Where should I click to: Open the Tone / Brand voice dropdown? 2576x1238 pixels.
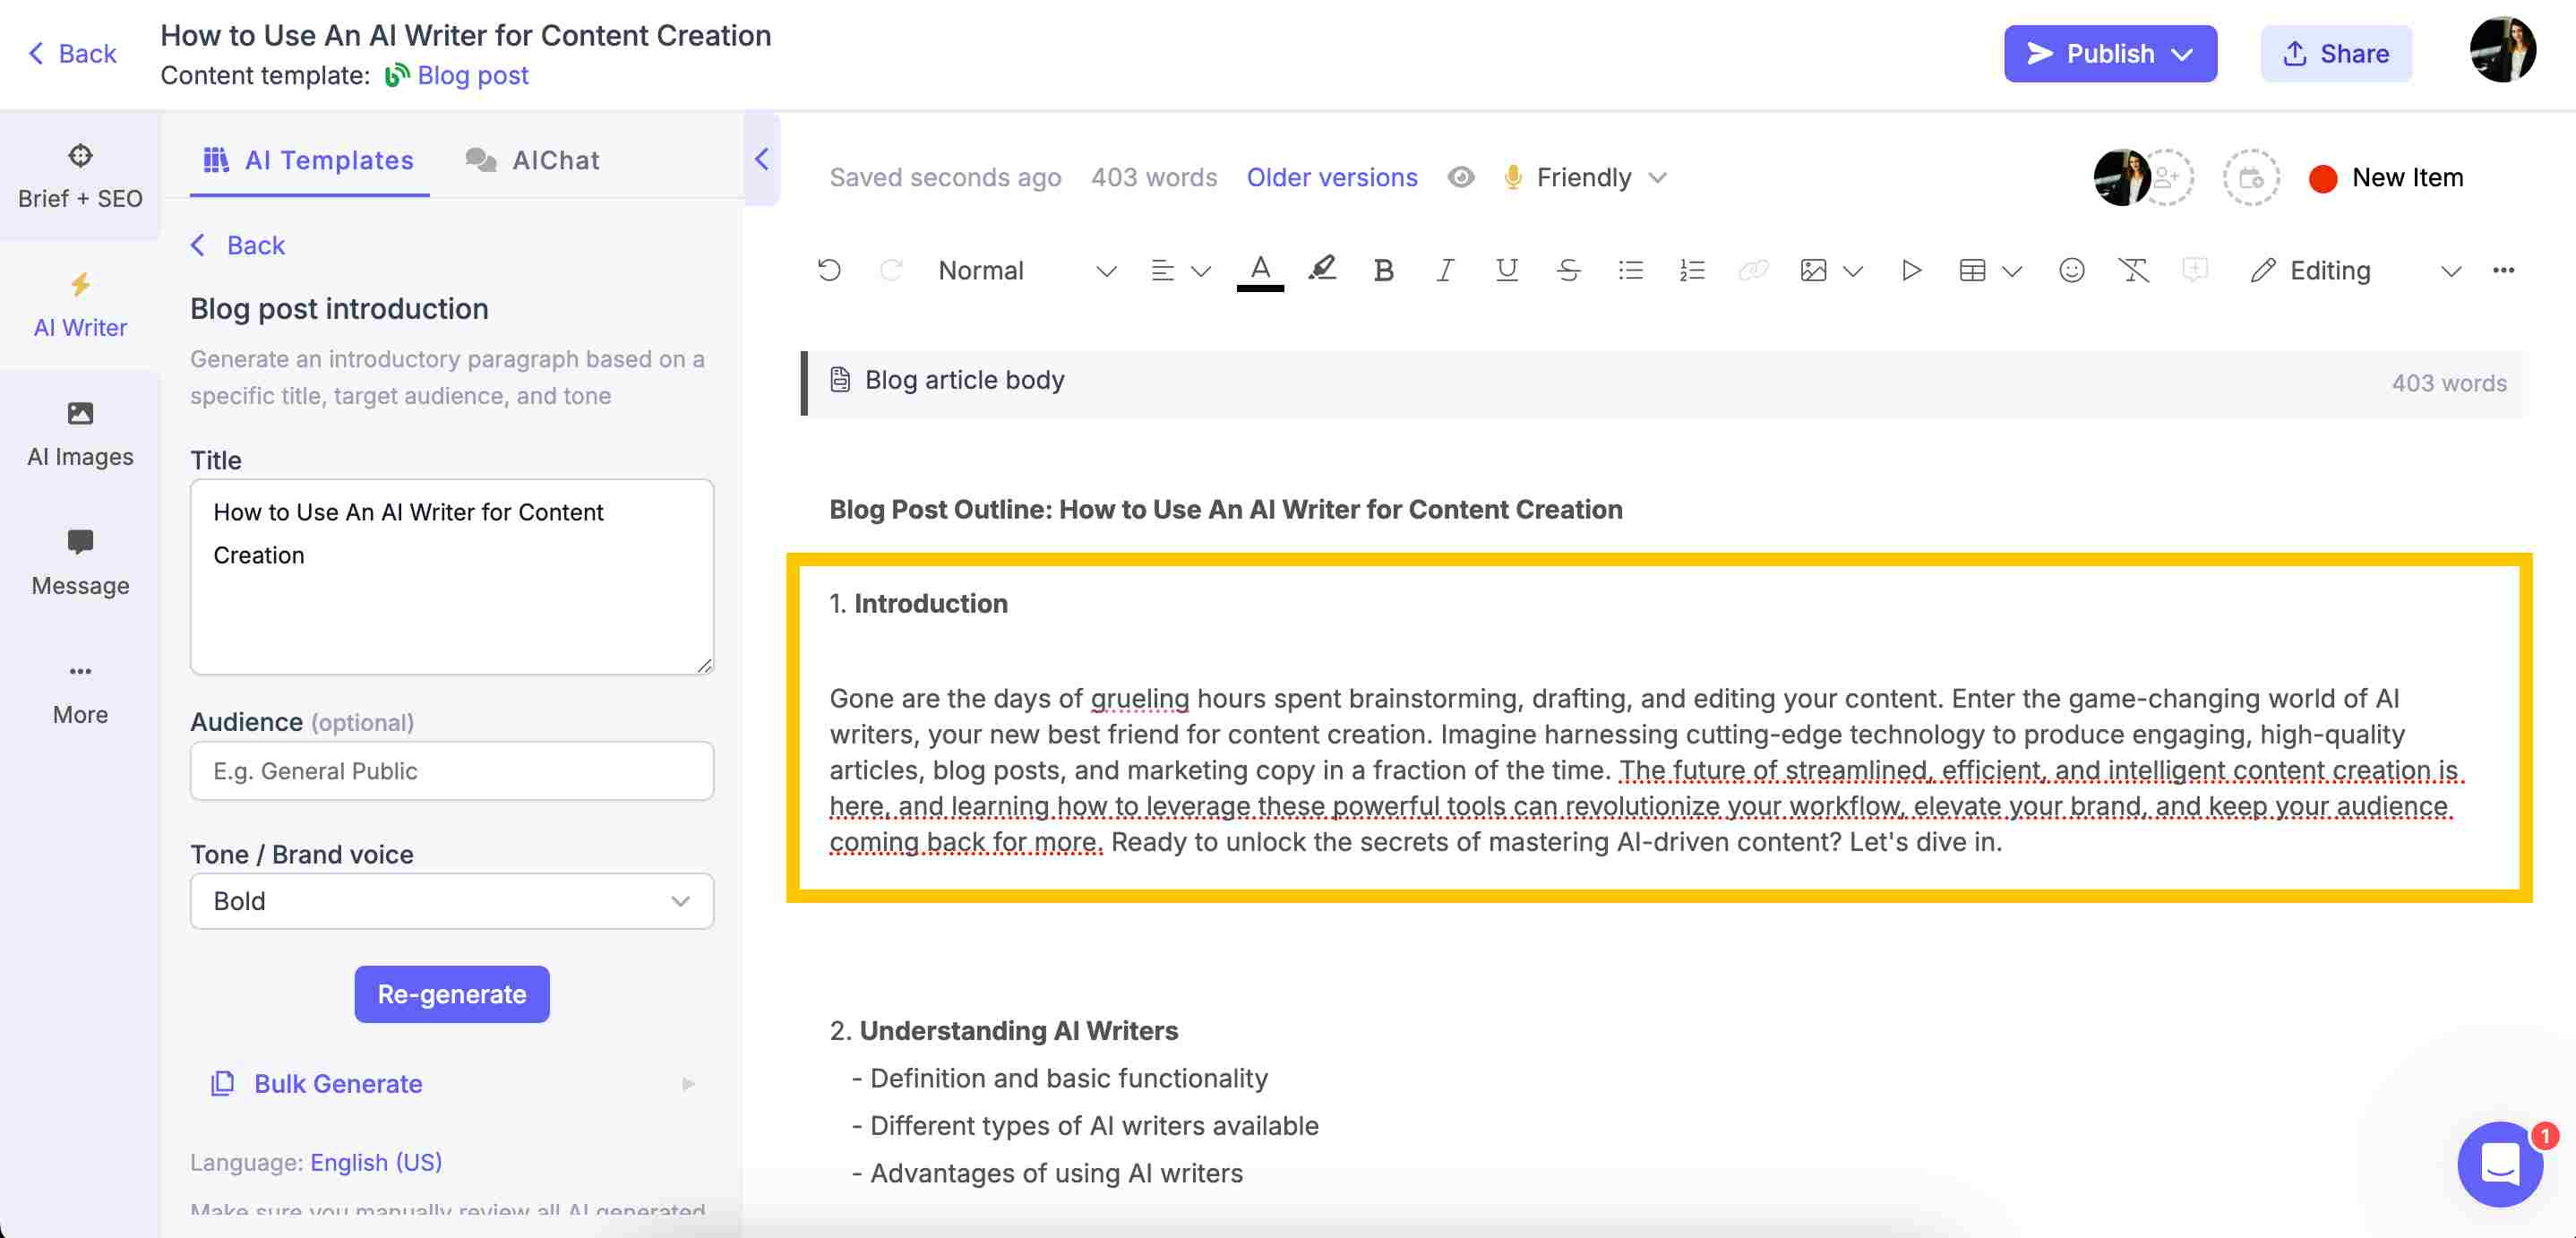coord(452,900)
